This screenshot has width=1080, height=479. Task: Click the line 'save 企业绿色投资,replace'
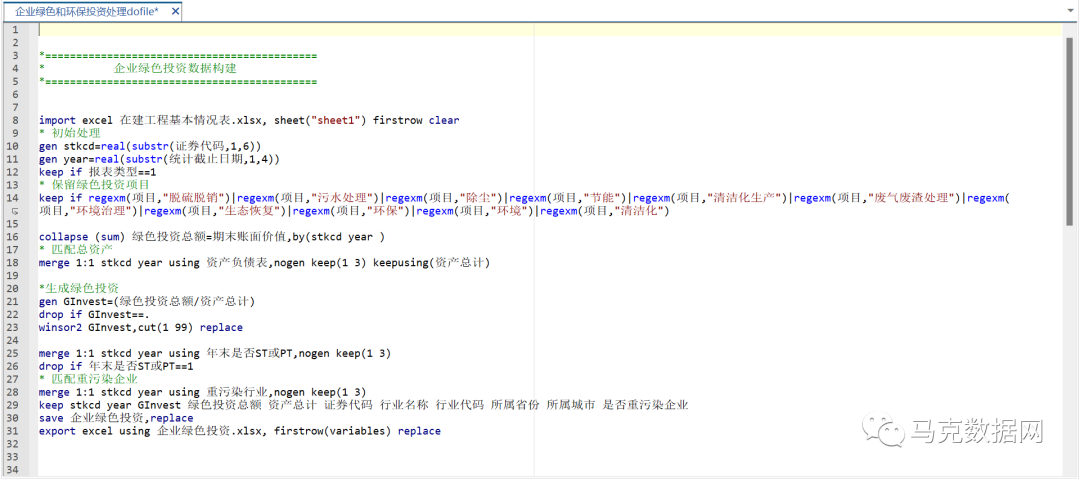(x=116, y=418)
